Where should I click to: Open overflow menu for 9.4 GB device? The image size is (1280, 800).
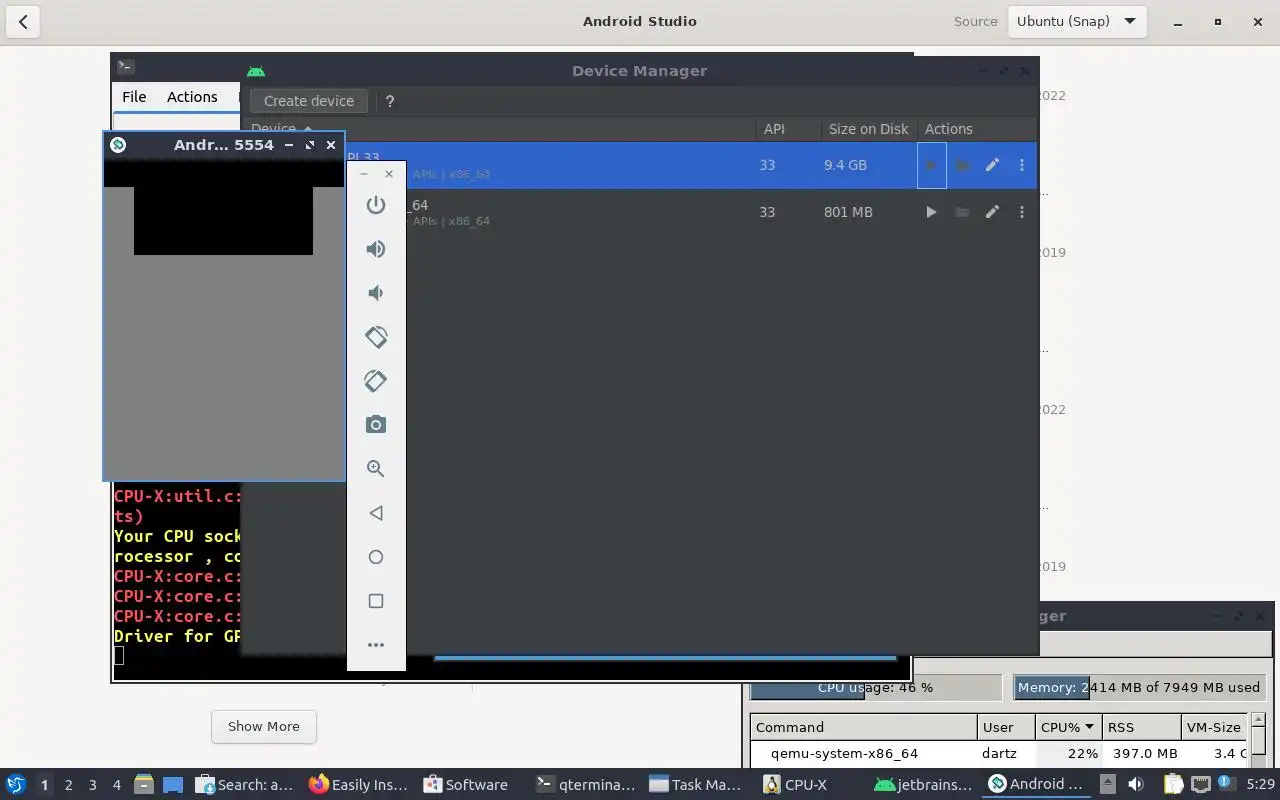(x=1022, y=165)
